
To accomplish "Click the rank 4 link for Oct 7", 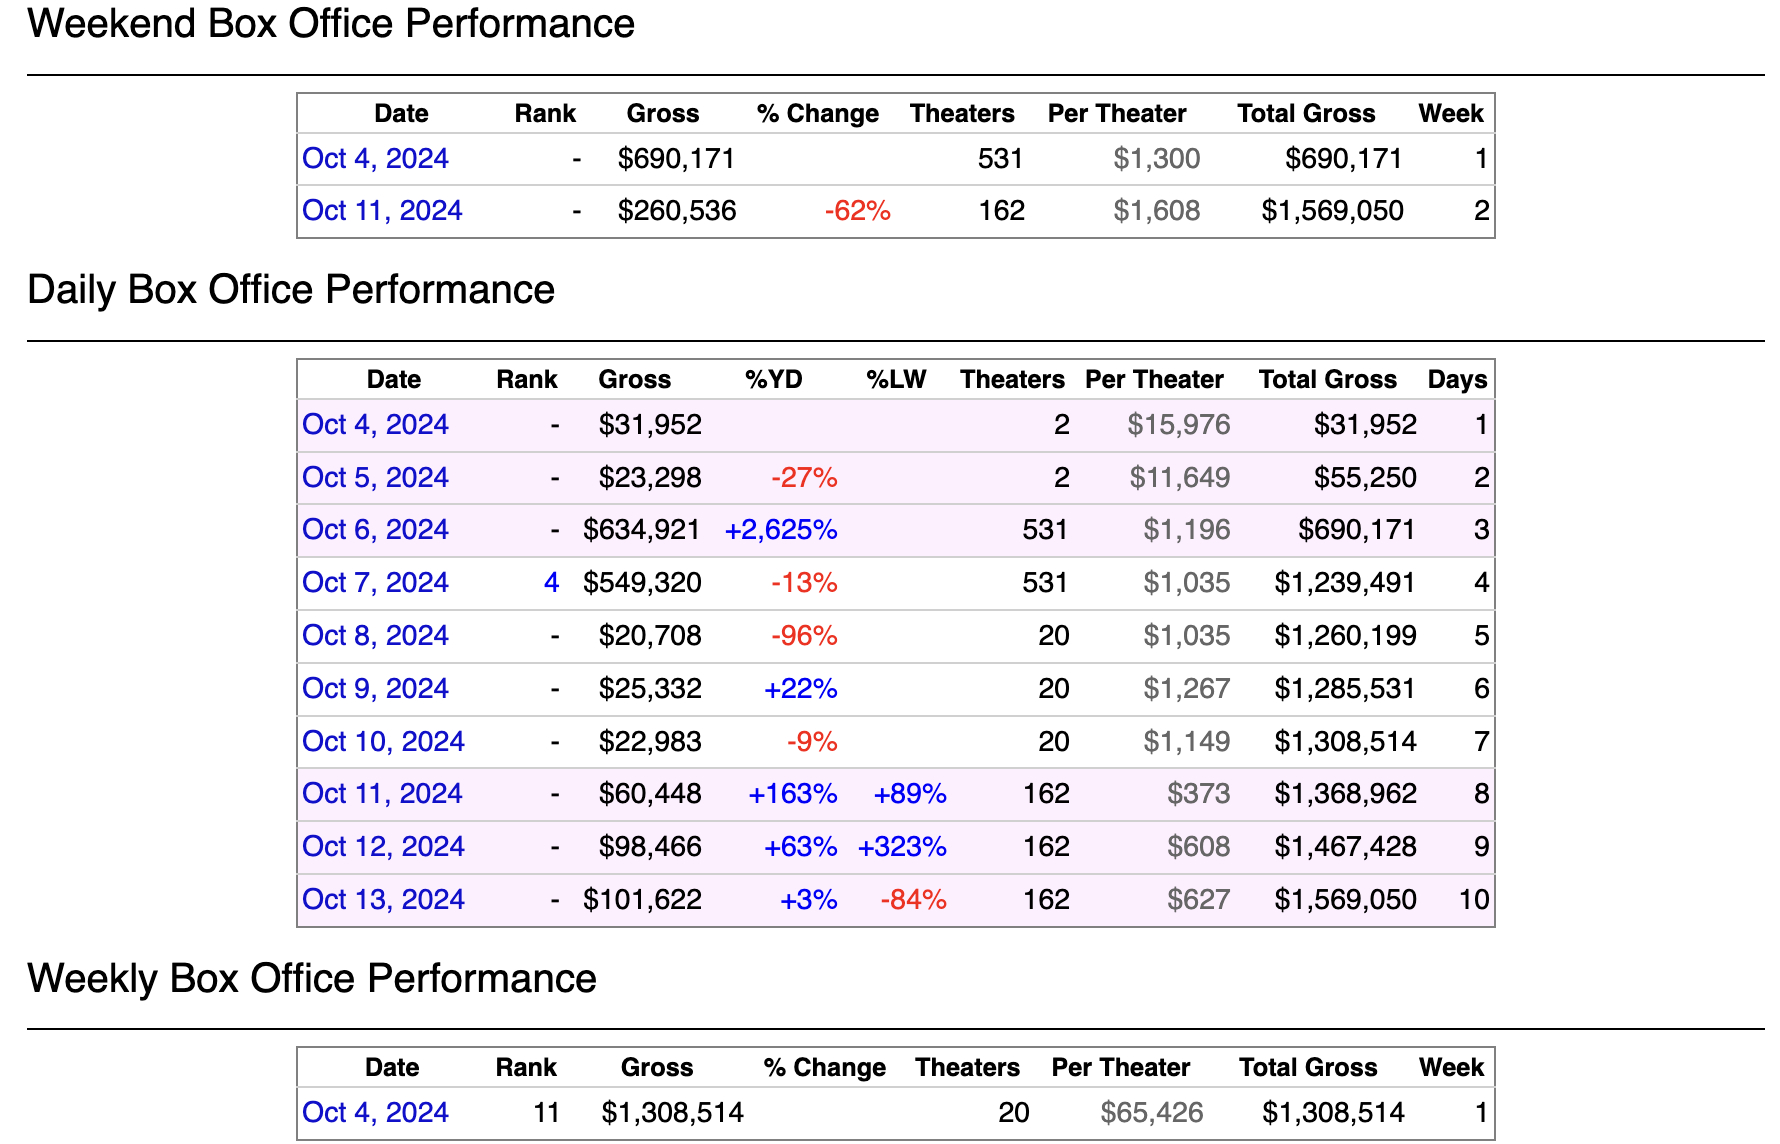I will 551,583.
